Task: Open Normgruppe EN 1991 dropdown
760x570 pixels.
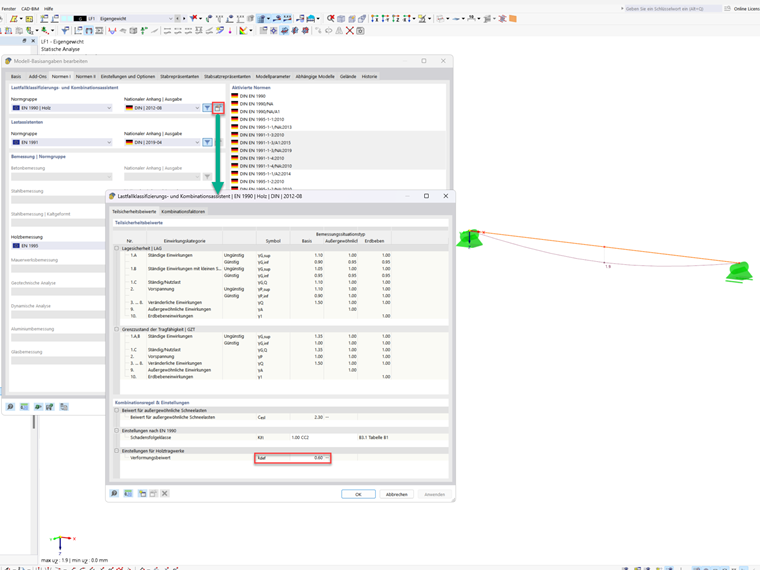Action: click(62, 142)
